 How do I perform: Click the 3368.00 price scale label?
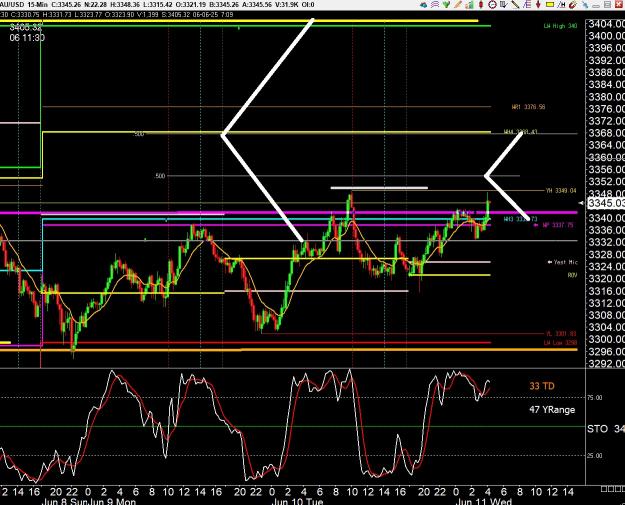[606, 133]
